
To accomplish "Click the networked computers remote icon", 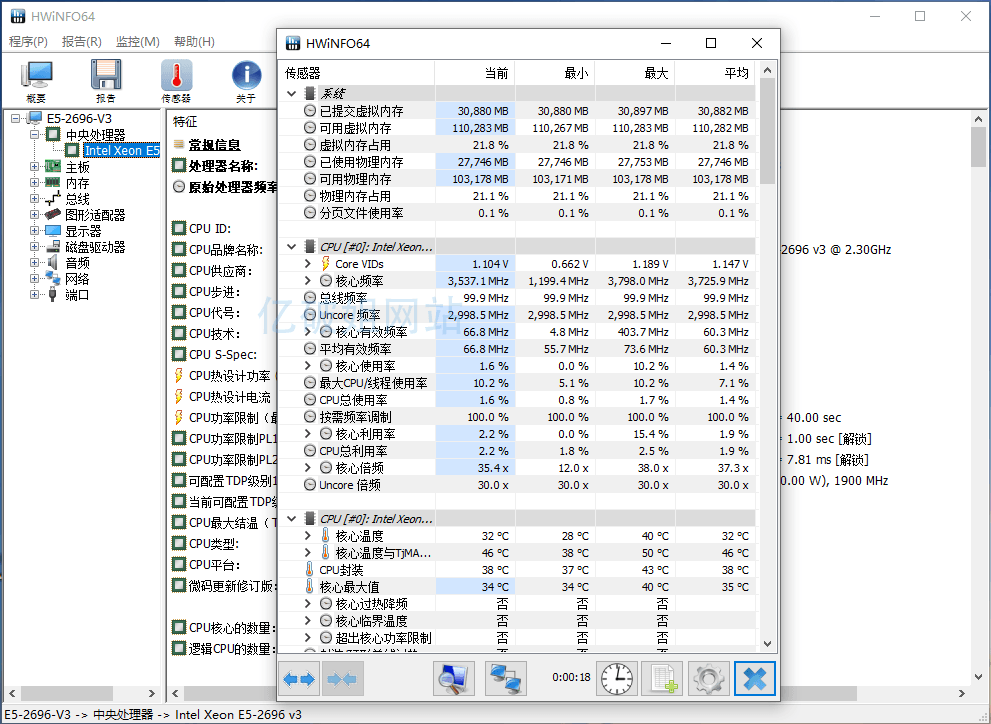I will point(506,679).
